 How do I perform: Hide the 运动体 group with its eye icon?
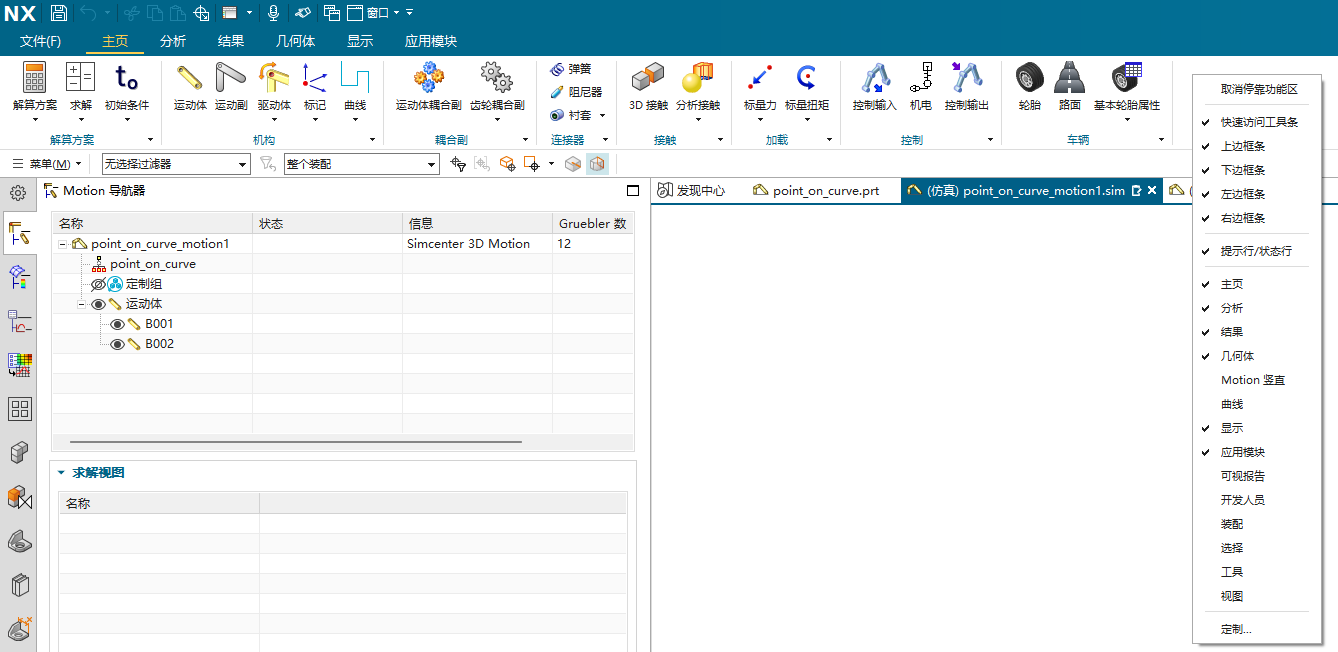[96, 303]
